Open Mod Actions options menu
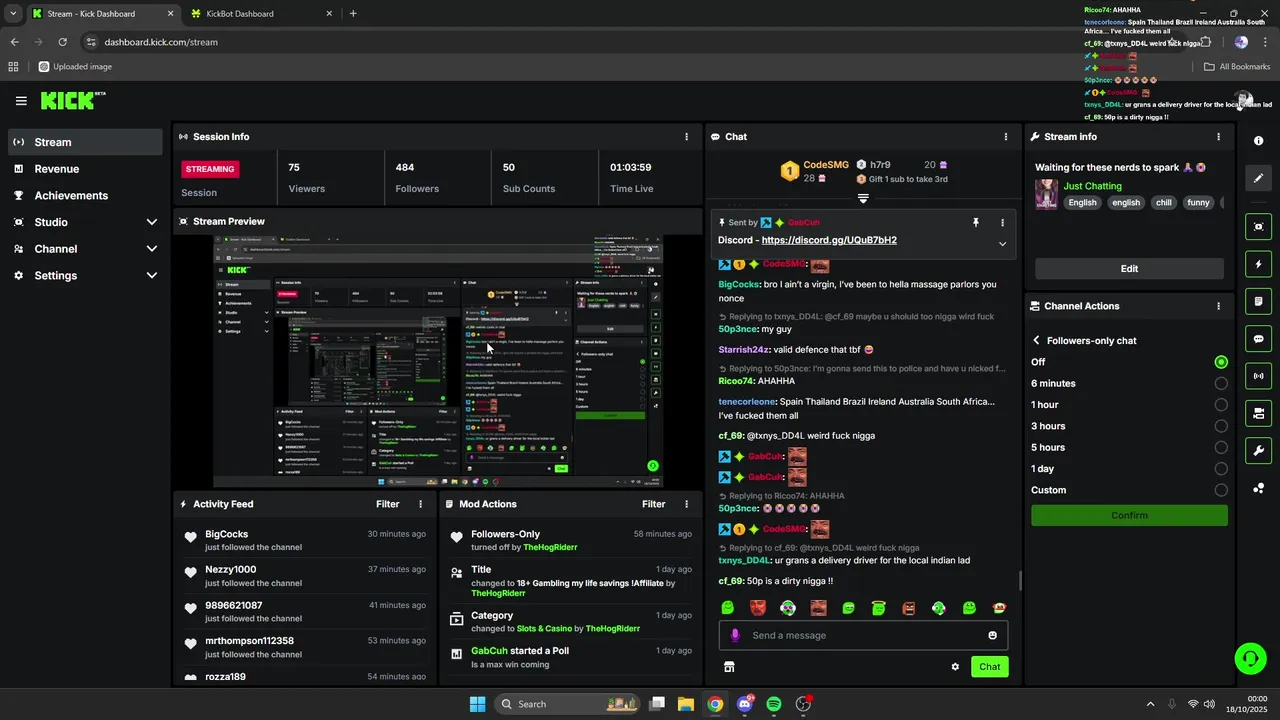 tap(686, 504)
